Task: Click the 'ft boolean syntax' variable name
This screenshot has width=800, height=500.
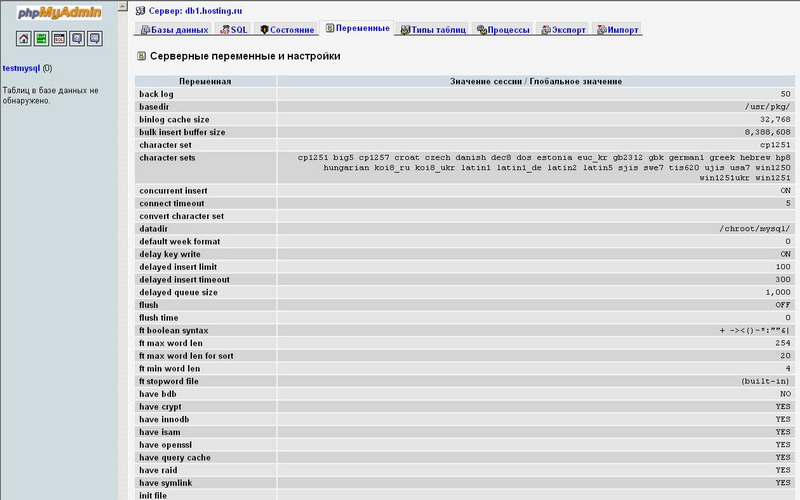Action: [x=173, y=331]
